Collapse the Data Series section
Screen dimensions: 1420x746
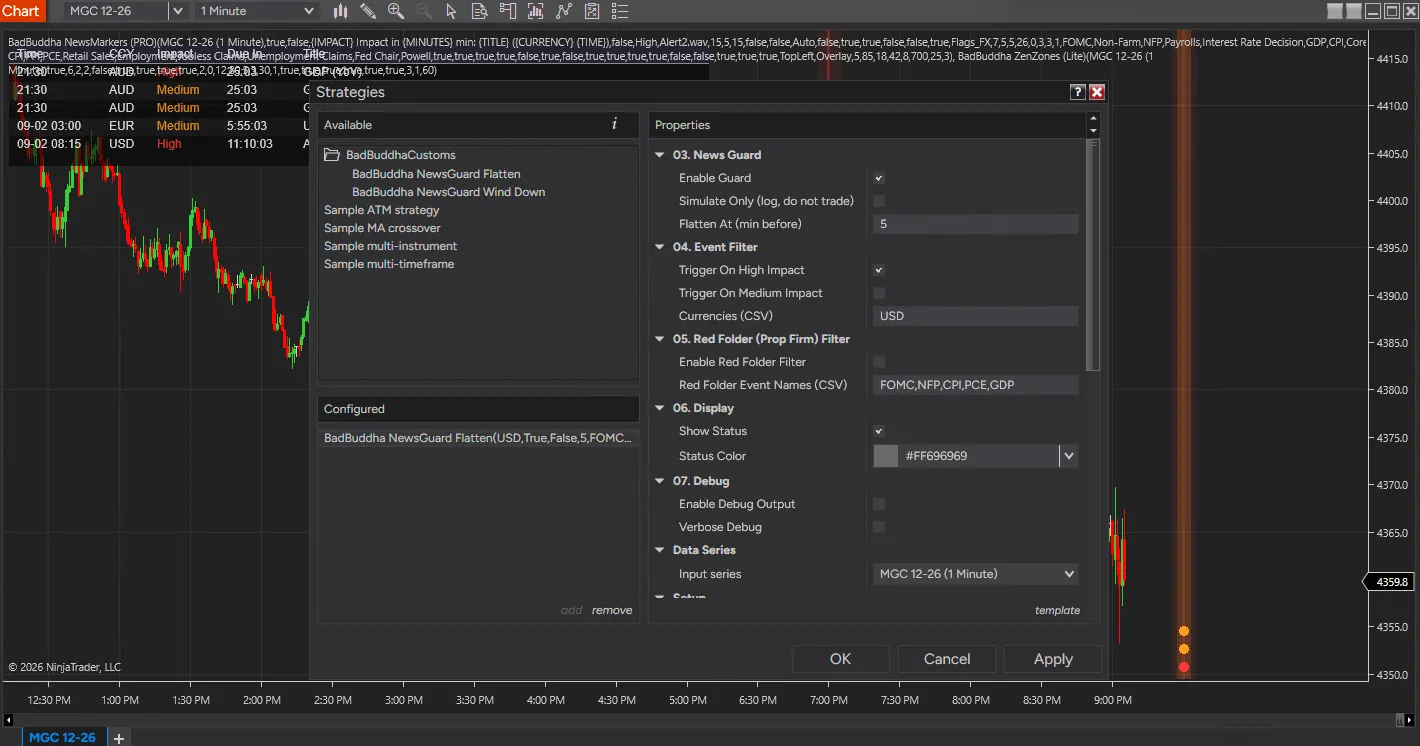[660, 550]
